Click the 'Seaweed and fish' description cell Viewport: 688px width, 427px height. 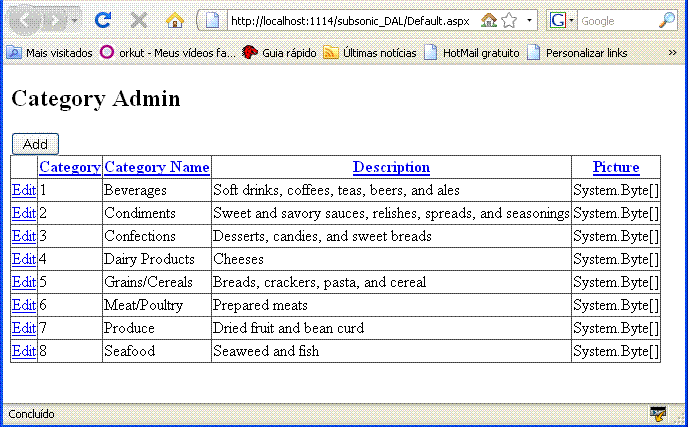point(391,351)
